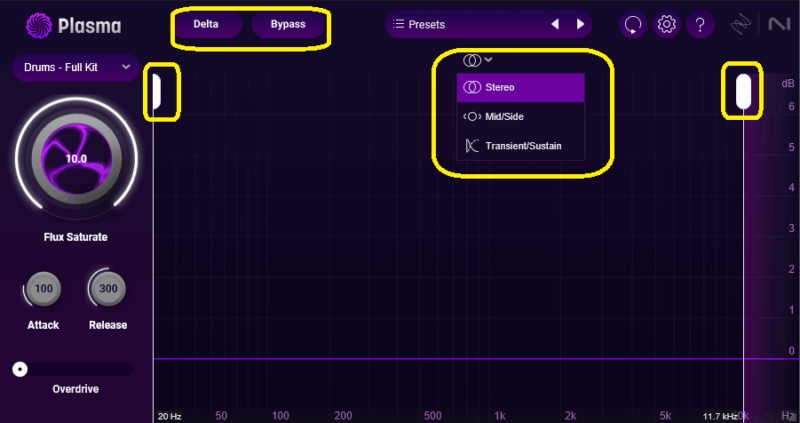Collapse the channel mode dropdown chevron

click(489, 60)
